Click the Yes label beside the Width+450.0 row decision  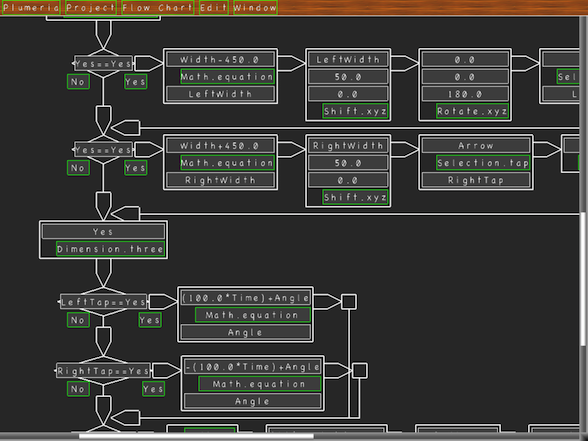(135, 168)
